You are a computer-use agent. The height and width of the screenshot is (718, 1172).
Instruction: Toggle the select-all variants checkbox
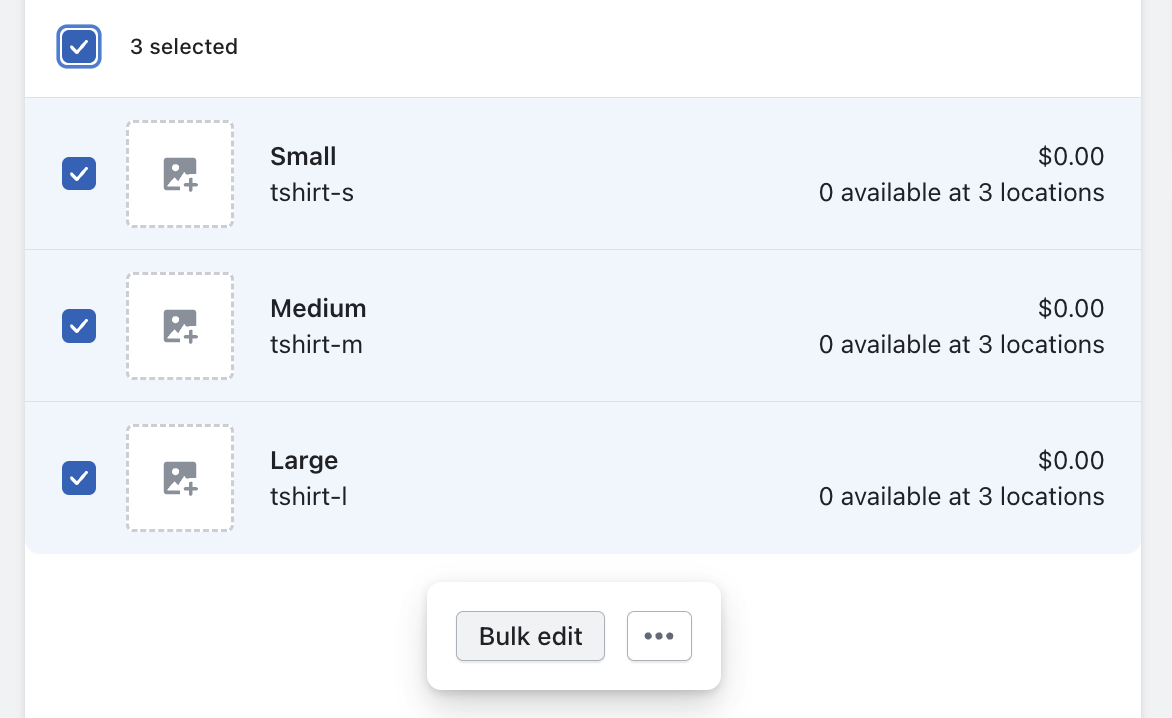[79, 47]
